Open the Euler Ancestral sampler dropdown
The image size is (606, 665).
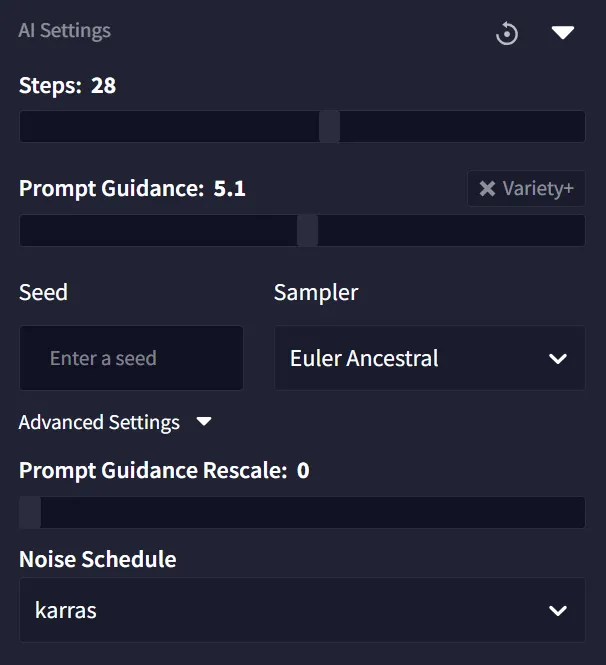pyautogui.click(x=430, y=358)
